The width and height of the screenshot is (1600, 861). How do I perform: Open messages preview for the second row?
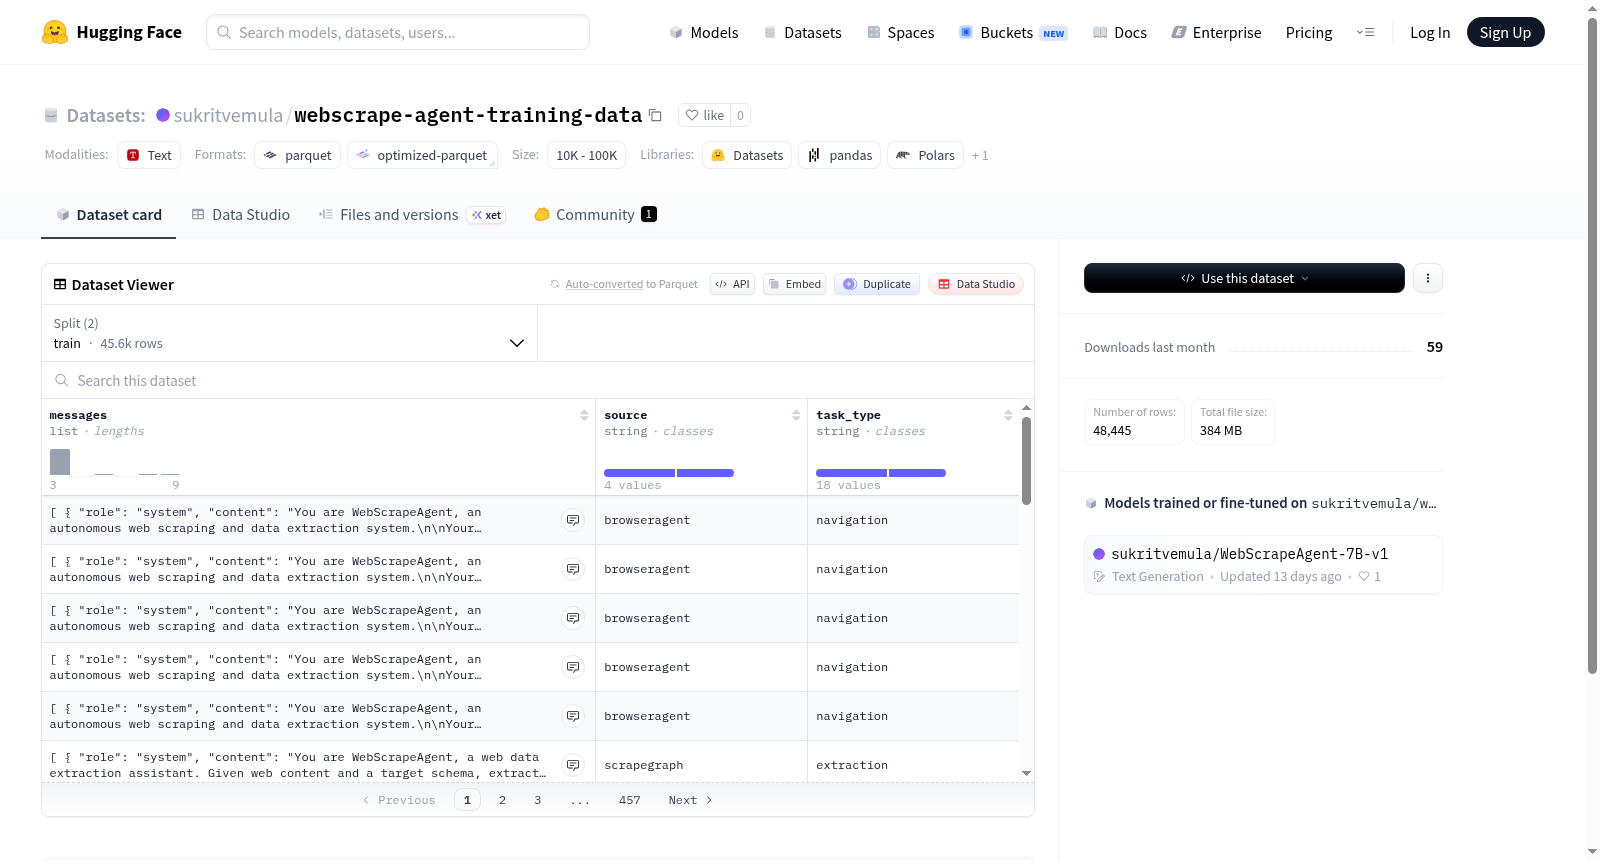pos(573,569)
